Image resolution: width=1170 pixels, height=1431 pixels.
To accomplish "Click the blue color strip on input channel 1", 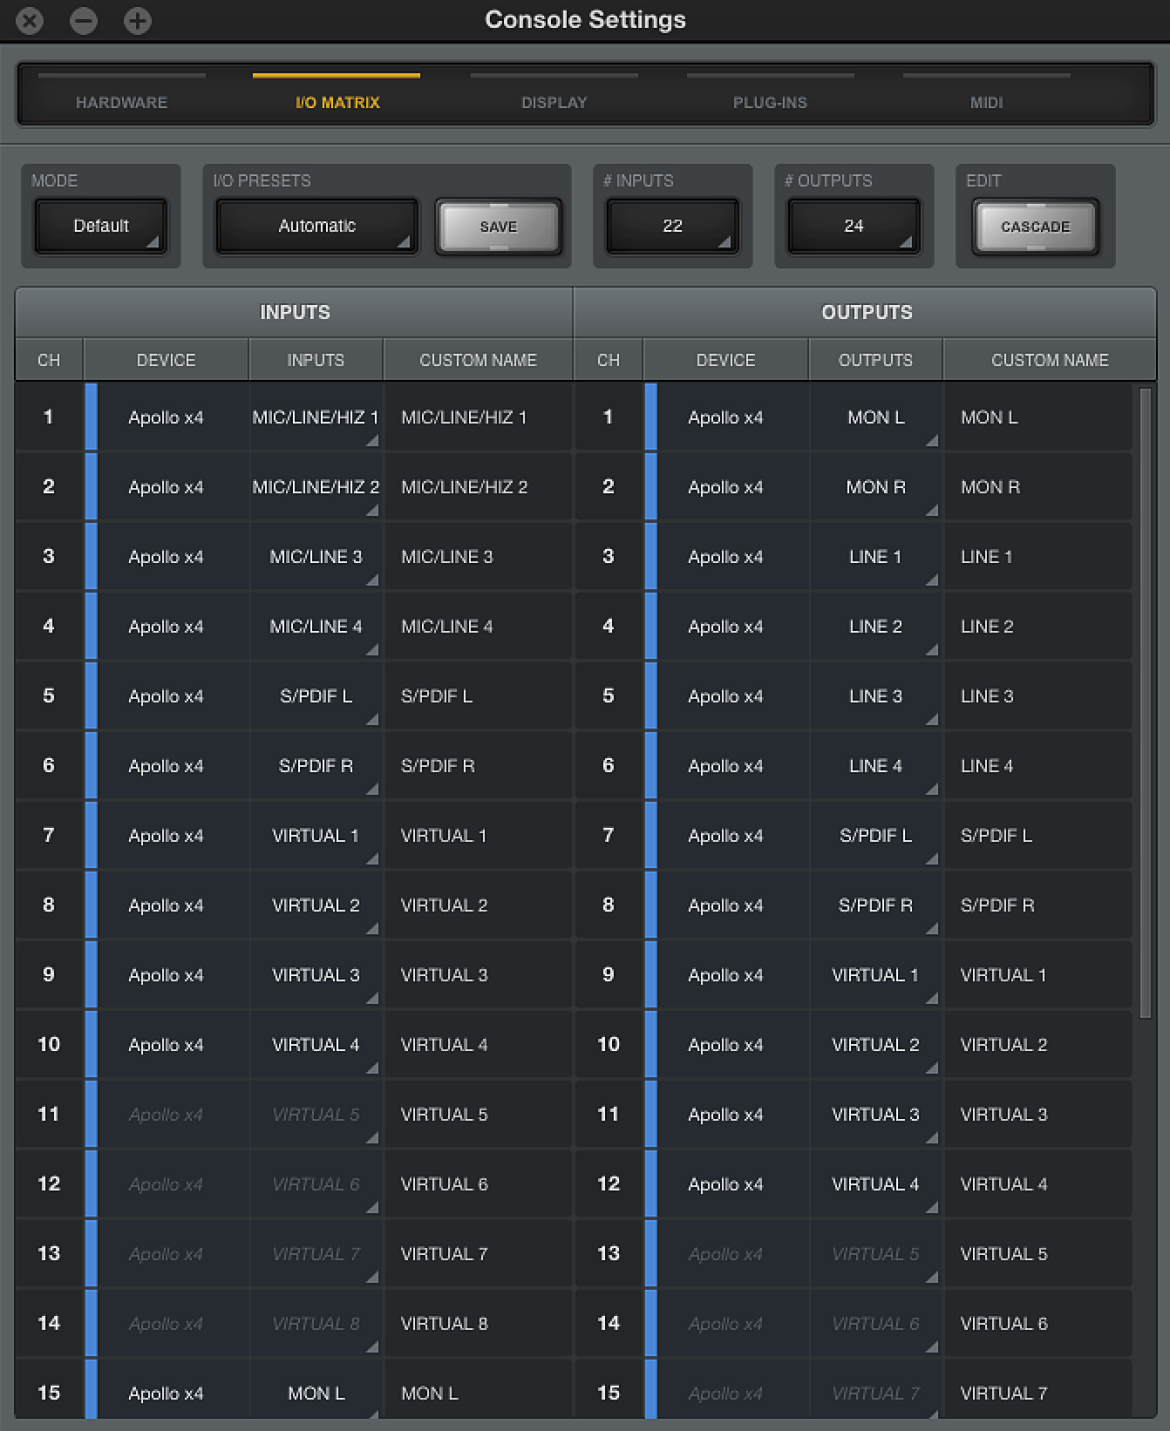I will 91,418.
